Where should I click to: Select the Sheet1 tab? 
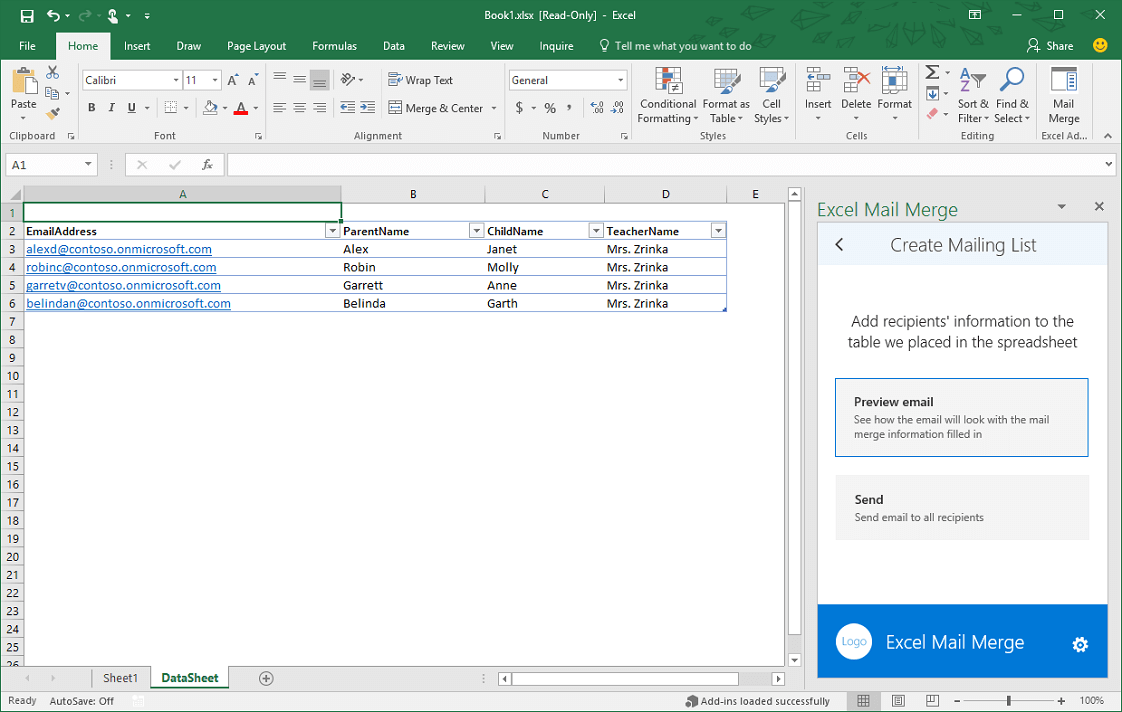[x=120, y=677]
